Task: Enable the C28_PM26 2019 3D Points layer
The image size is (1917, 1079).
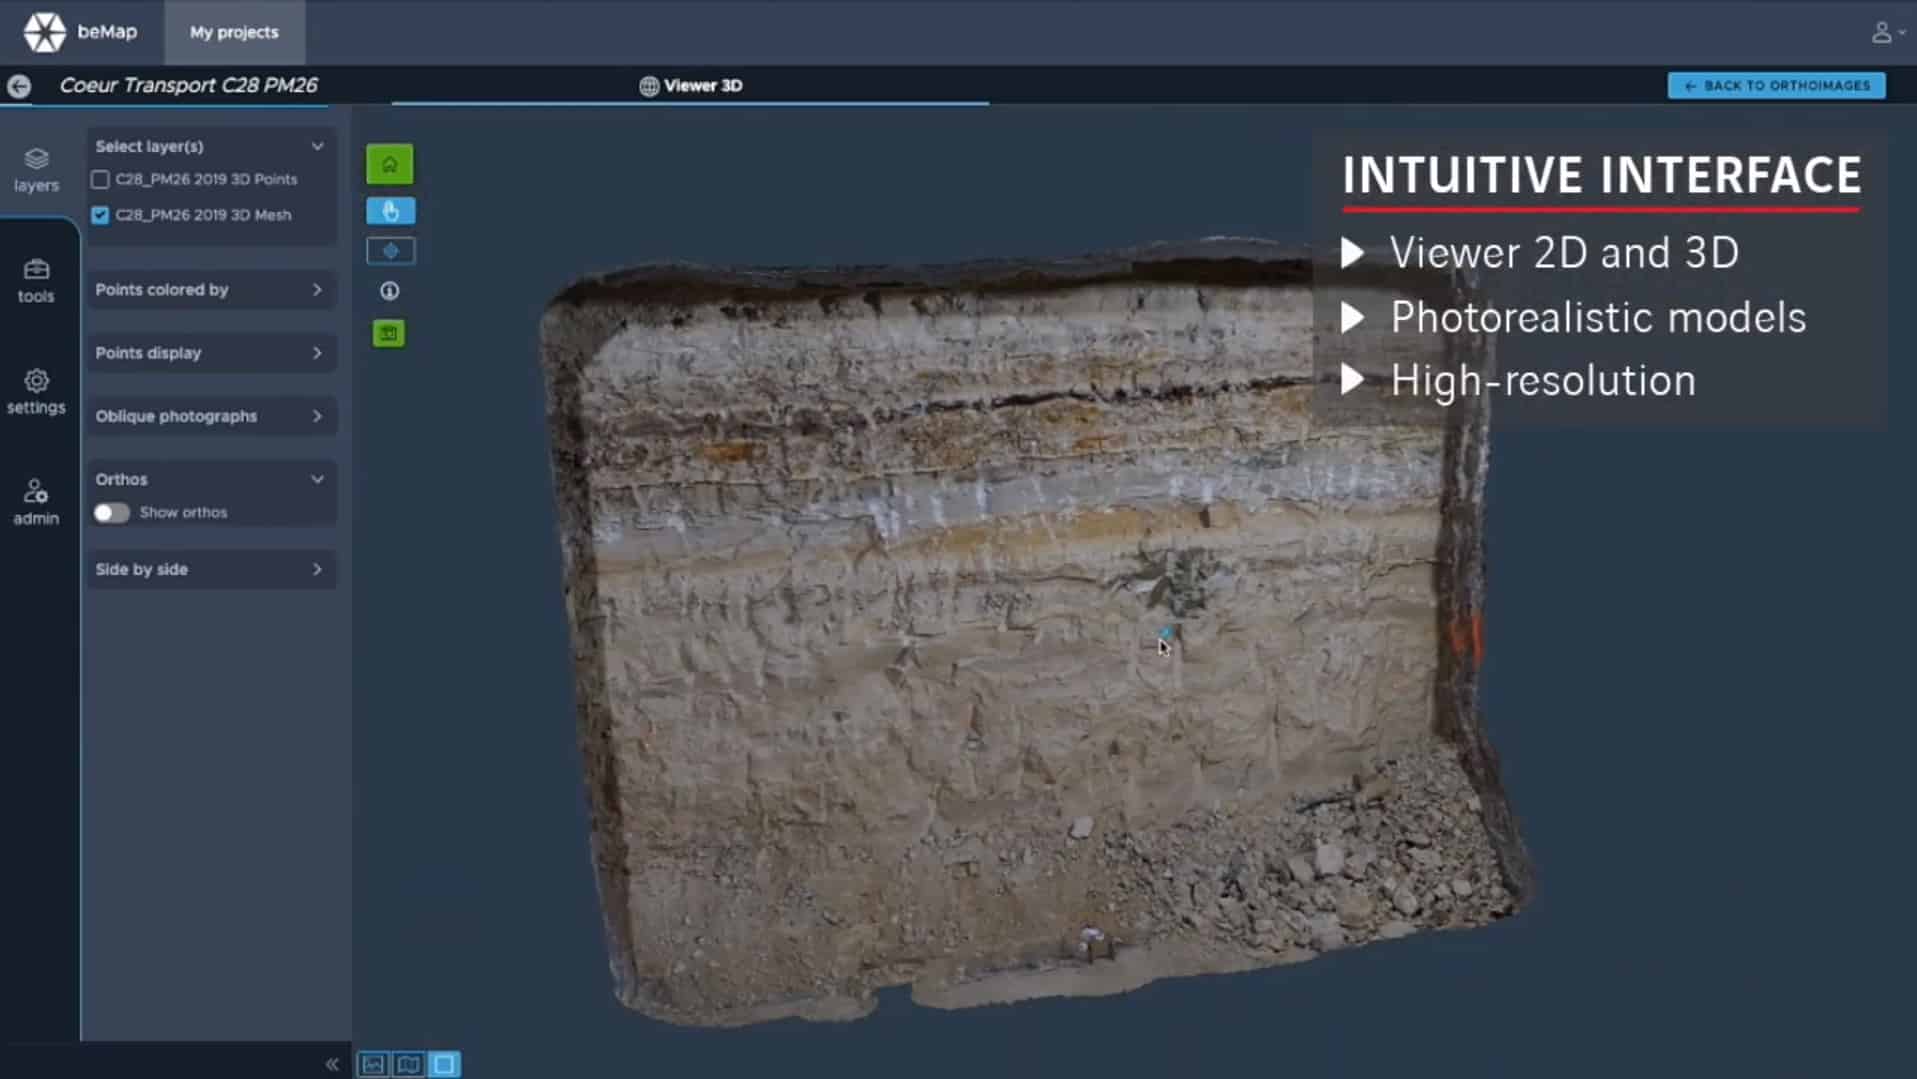Action: [100, 180]
